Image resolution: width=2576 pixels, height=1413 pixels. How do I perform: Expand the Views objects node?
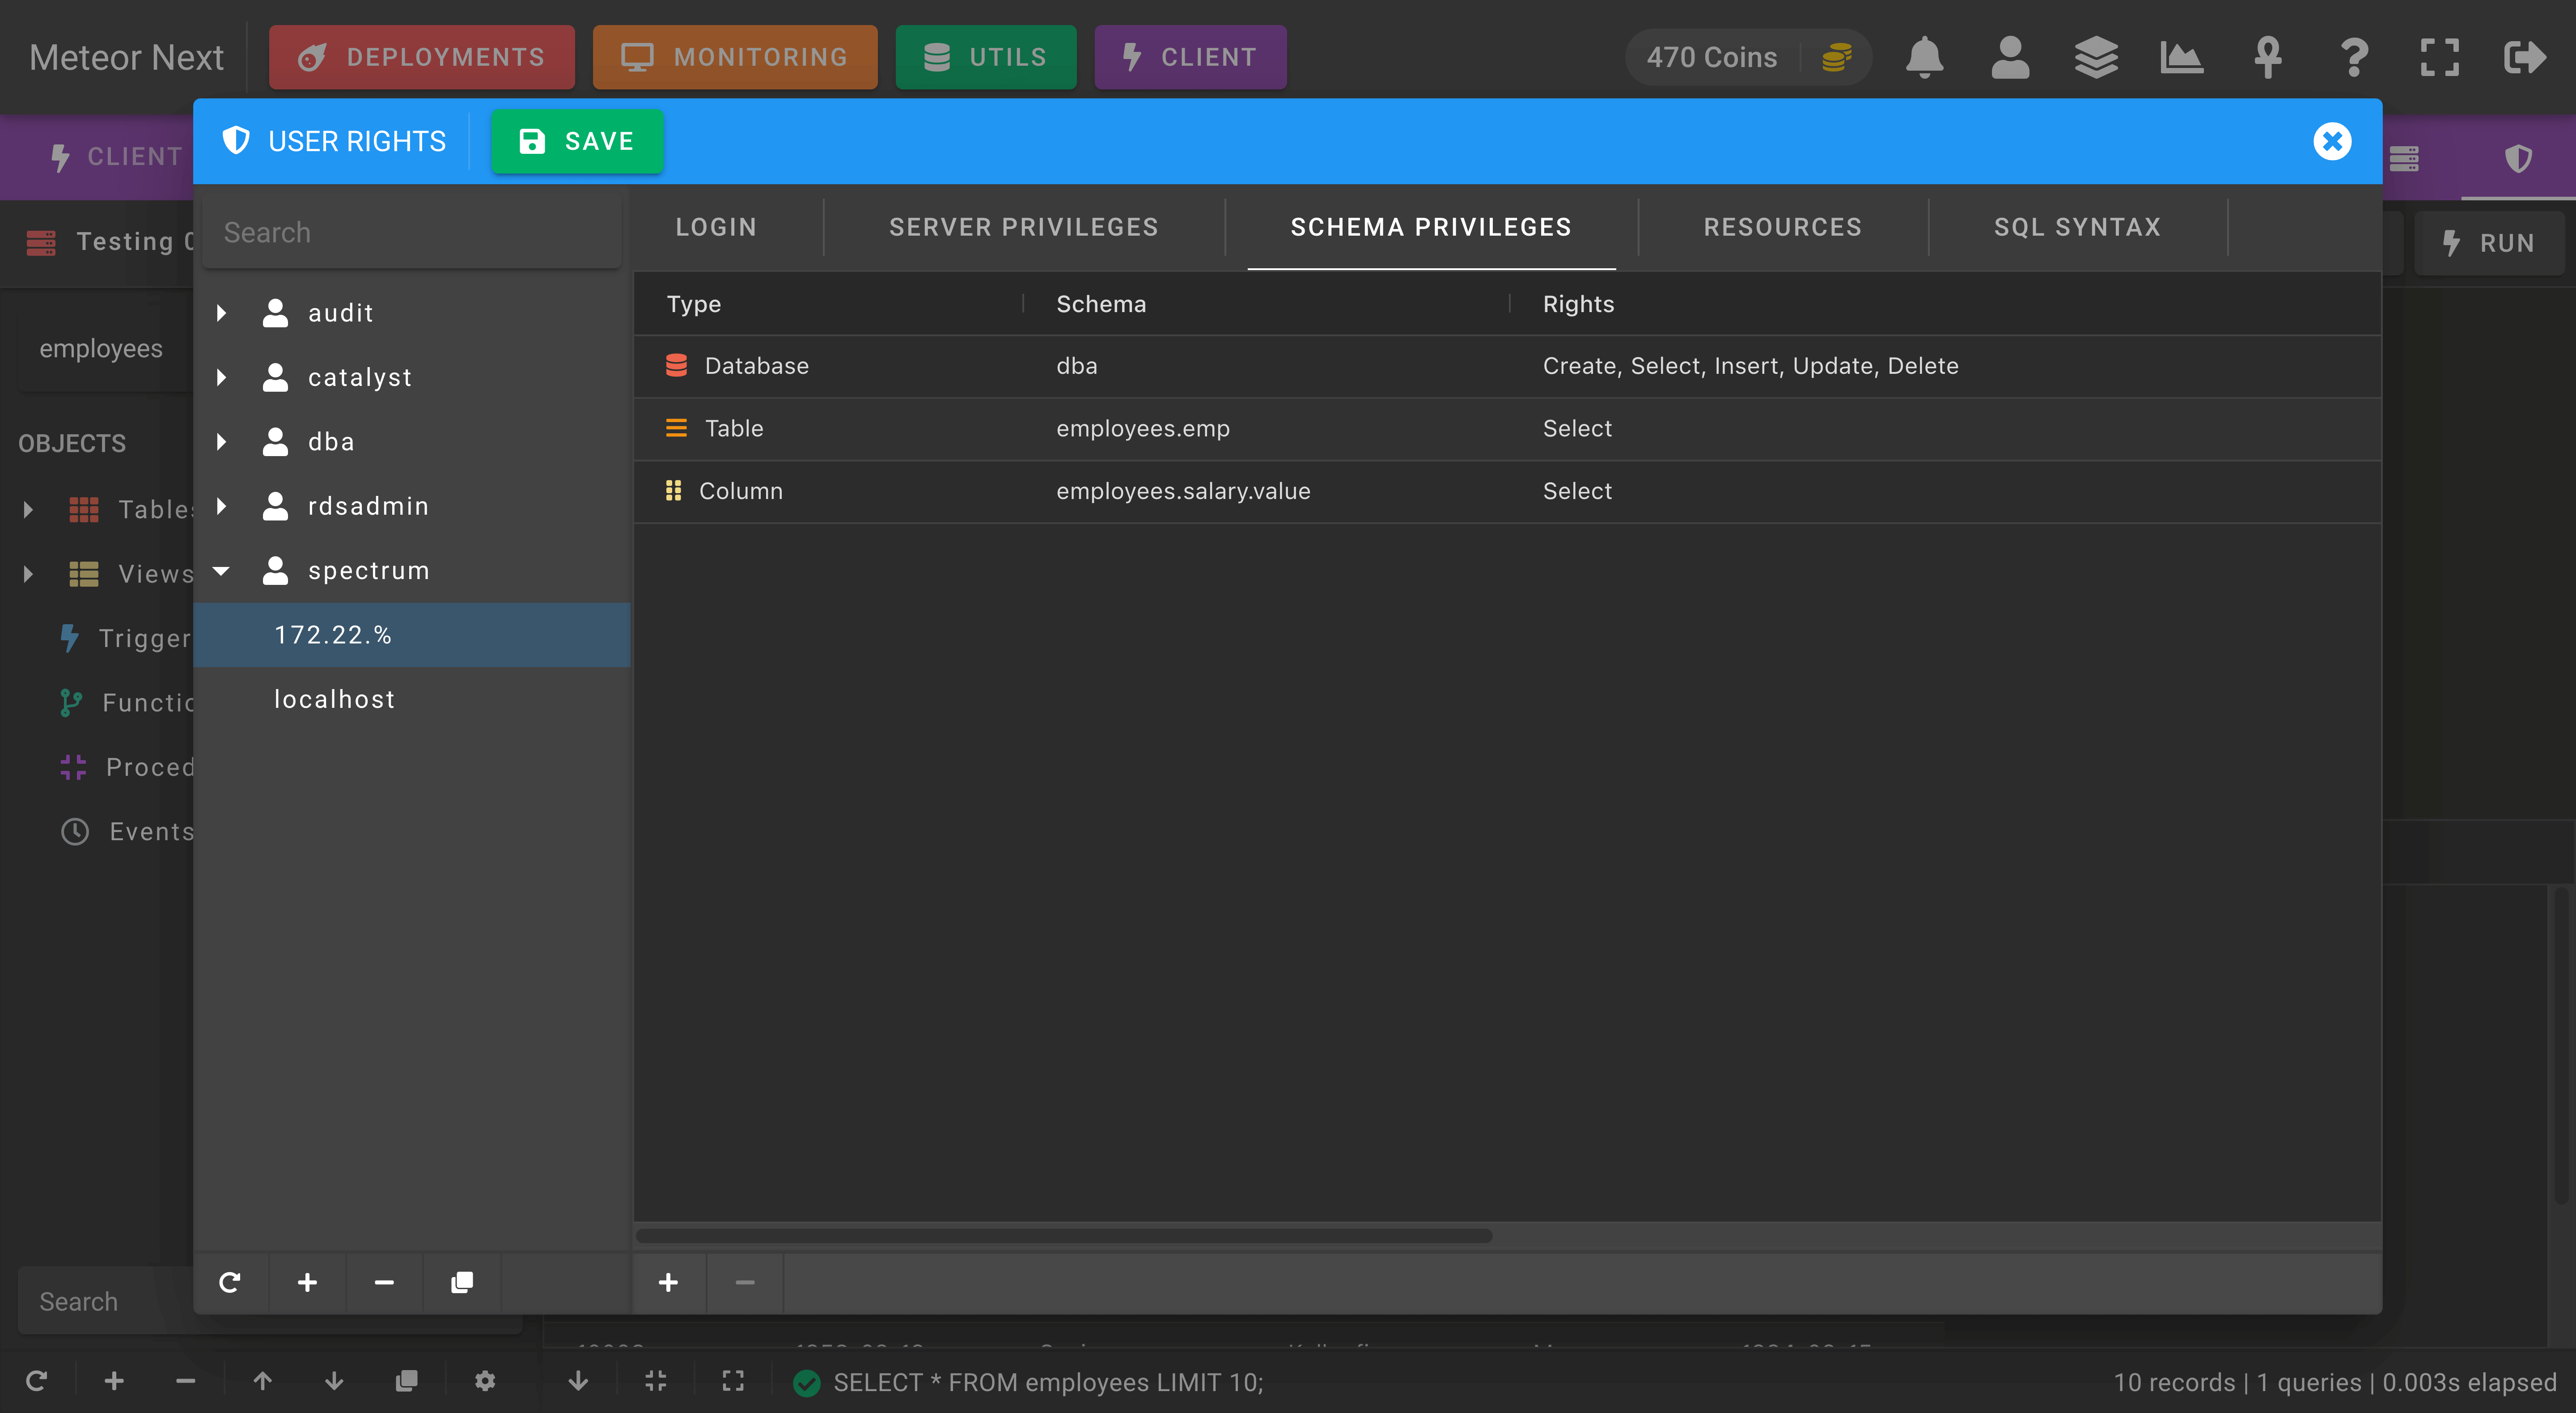(x=28, y=574)
